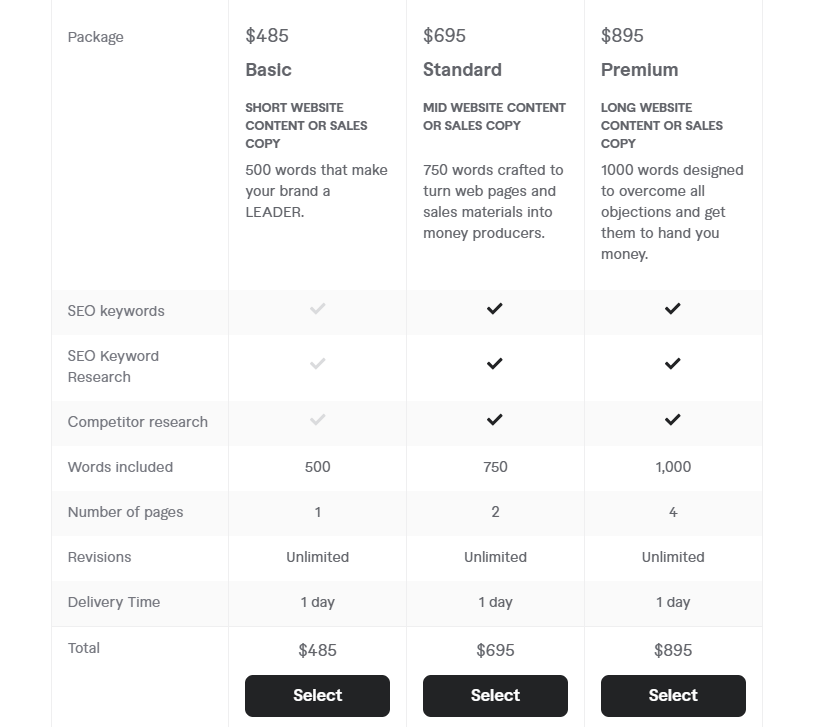Screen dimensions: 820x727
Task: Click the Premium package heading
Action: click(639, 70)
